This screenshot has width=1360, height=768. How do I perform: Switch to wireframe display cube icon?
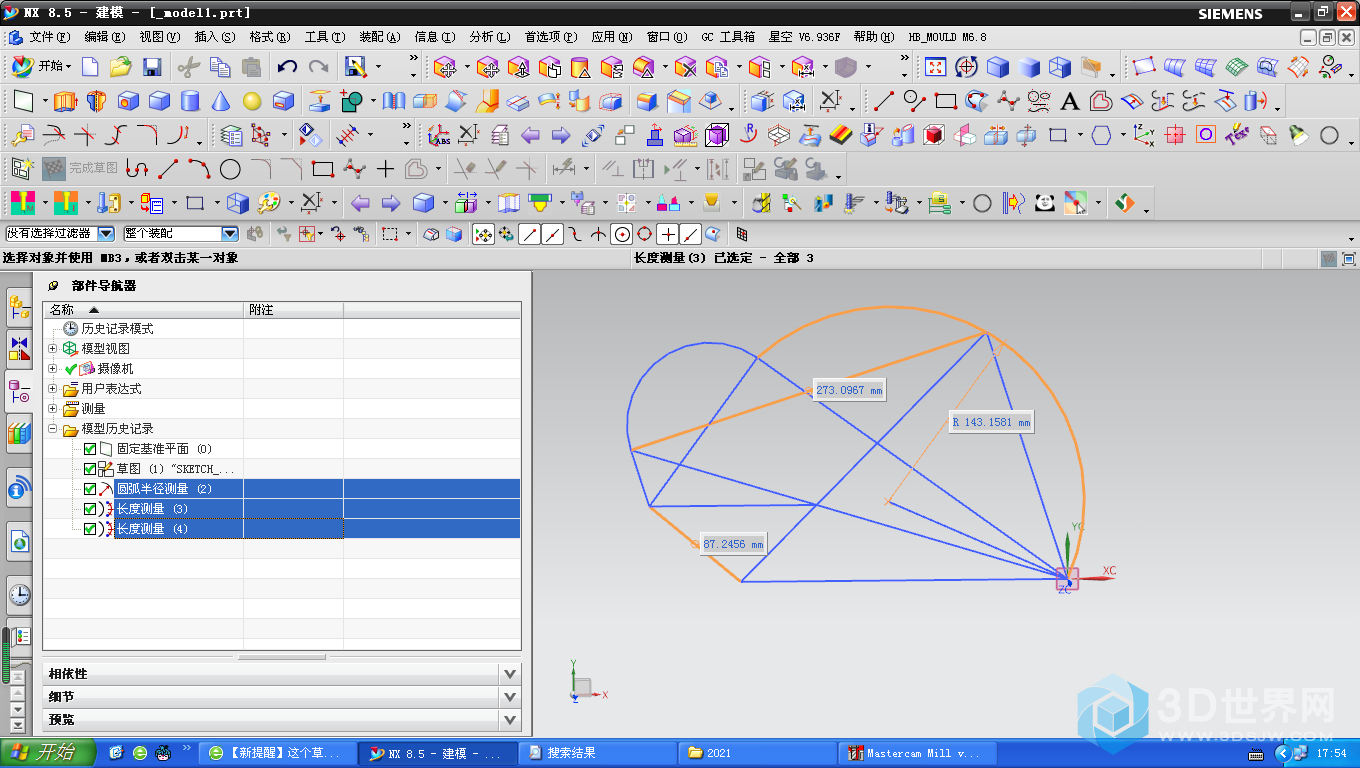click(1060, 67)
